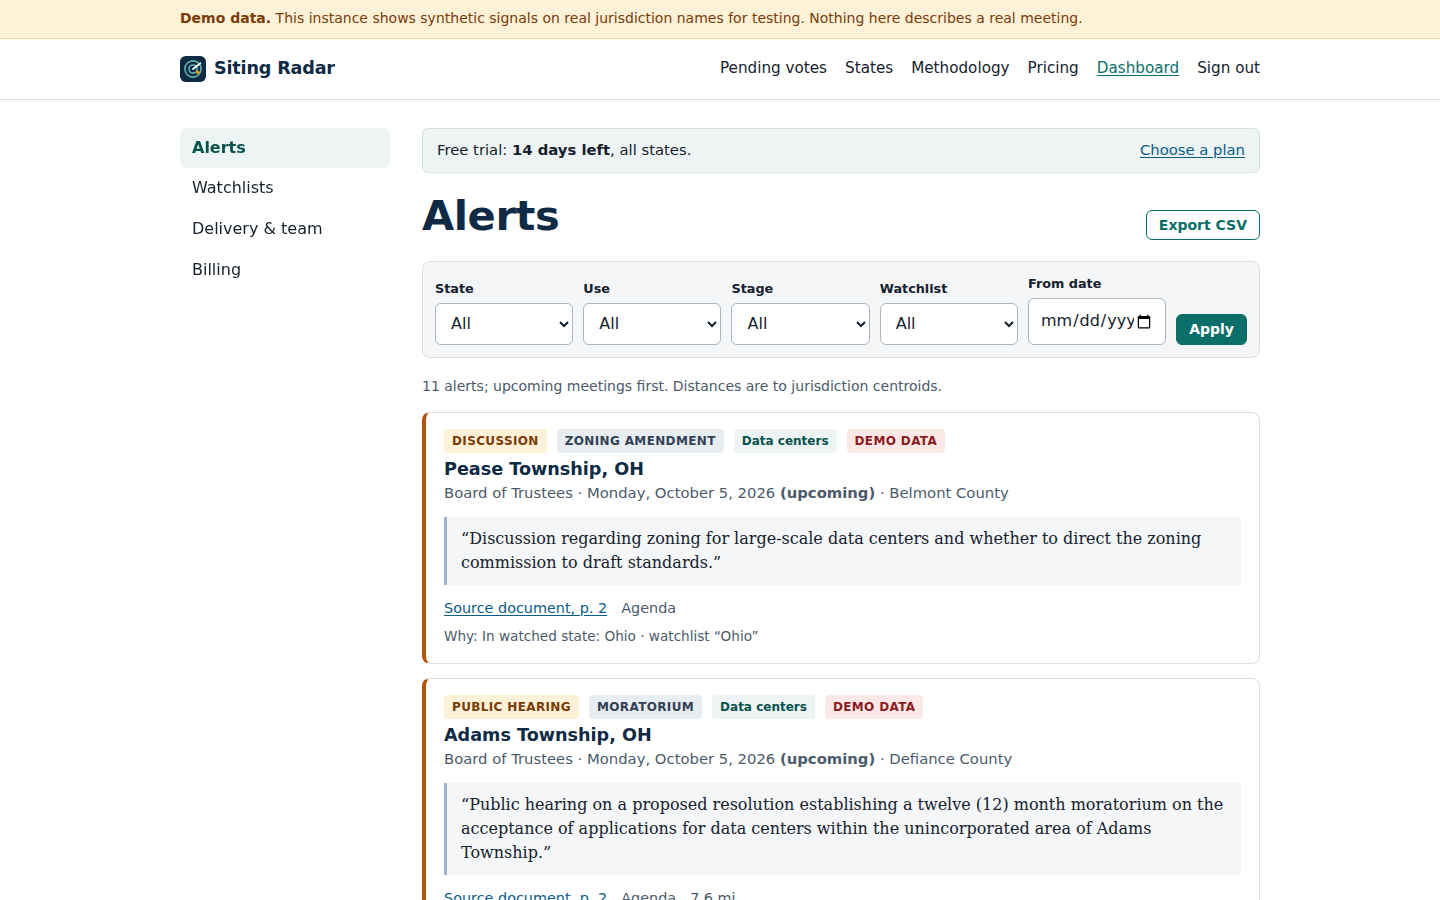The height and width of the screenshot is (900, 1440).
Task: Open Pease Township source document p. 2
Action: pyautogui.click(x=525, y=608)
